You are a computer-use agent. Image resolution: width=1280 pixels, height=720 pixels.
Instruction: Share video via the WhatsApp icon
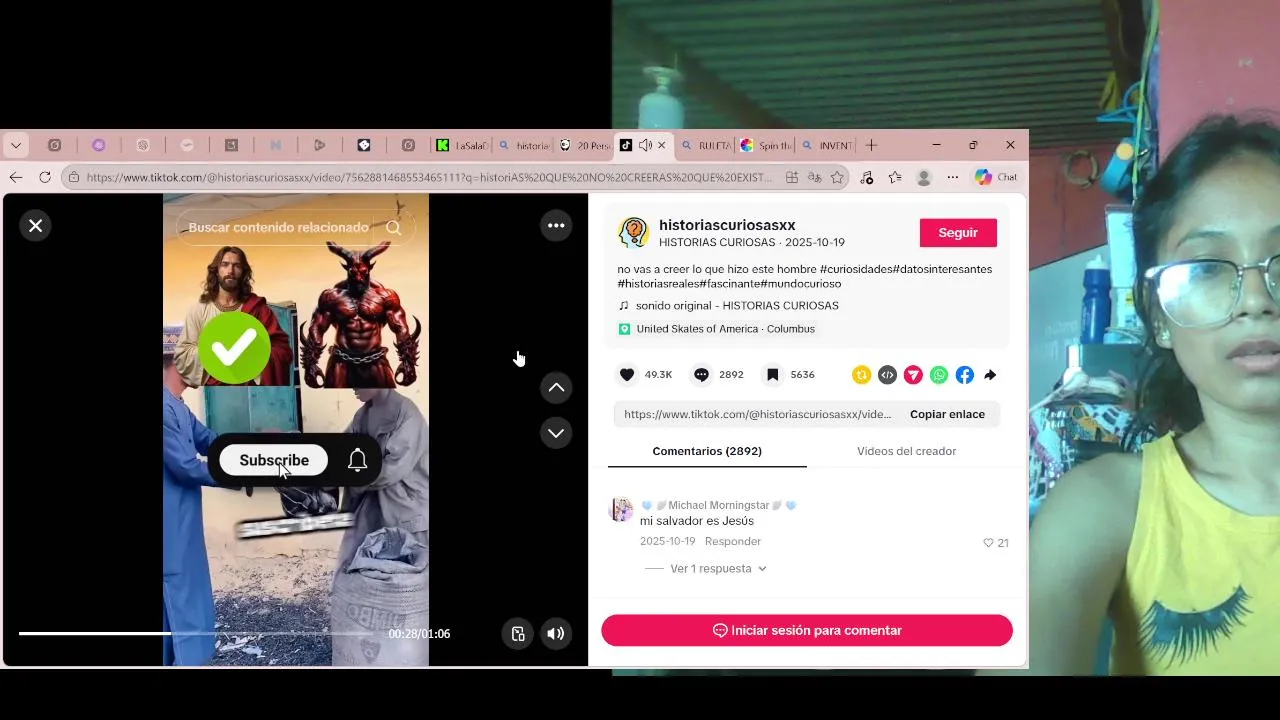coord(939,375)
